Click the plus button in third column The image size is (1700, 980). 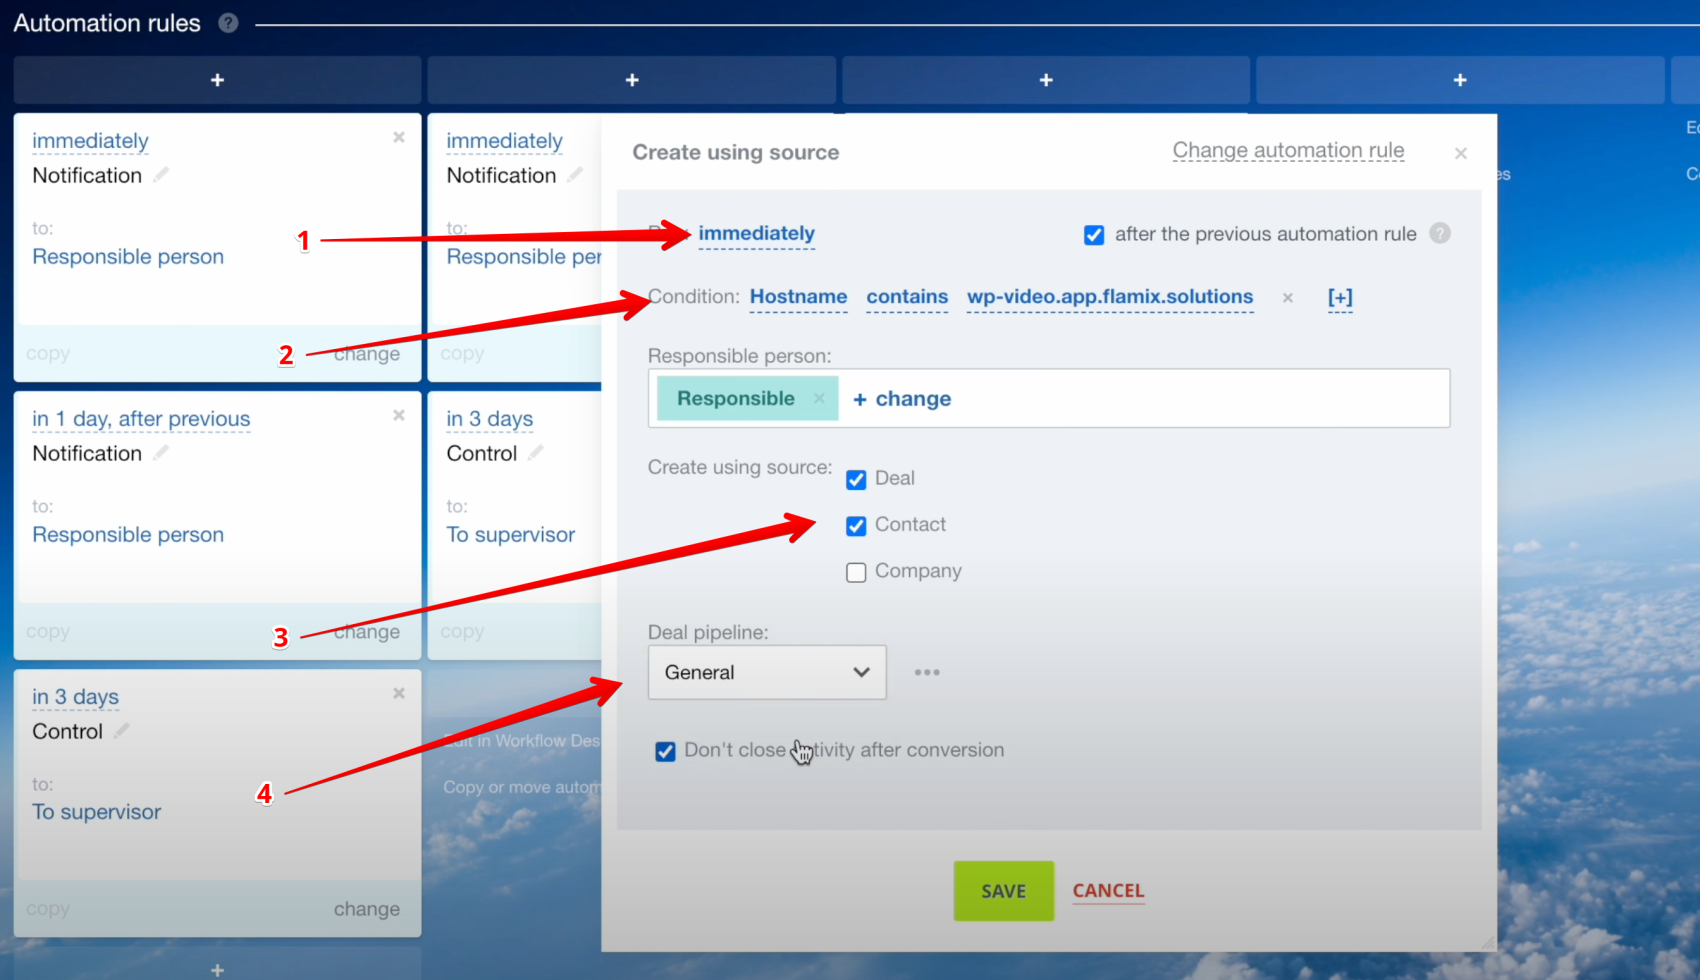[x=1045, y=80]
